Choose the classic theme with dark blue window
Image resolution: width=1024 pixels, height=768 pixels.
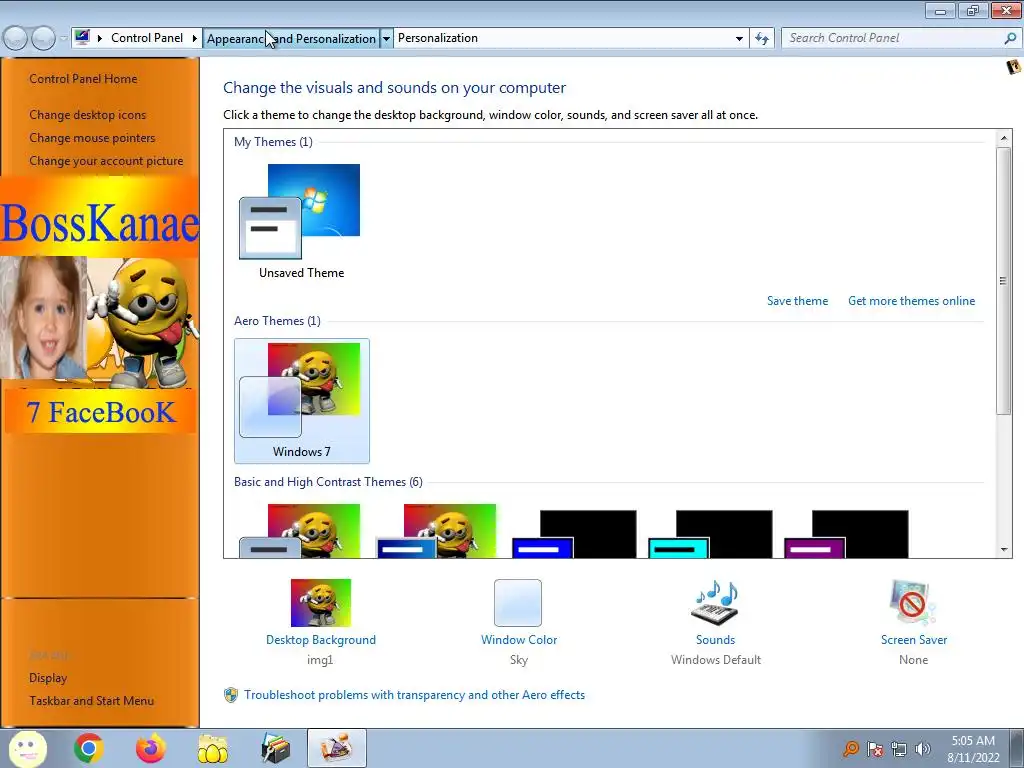[x=436, y=531]
